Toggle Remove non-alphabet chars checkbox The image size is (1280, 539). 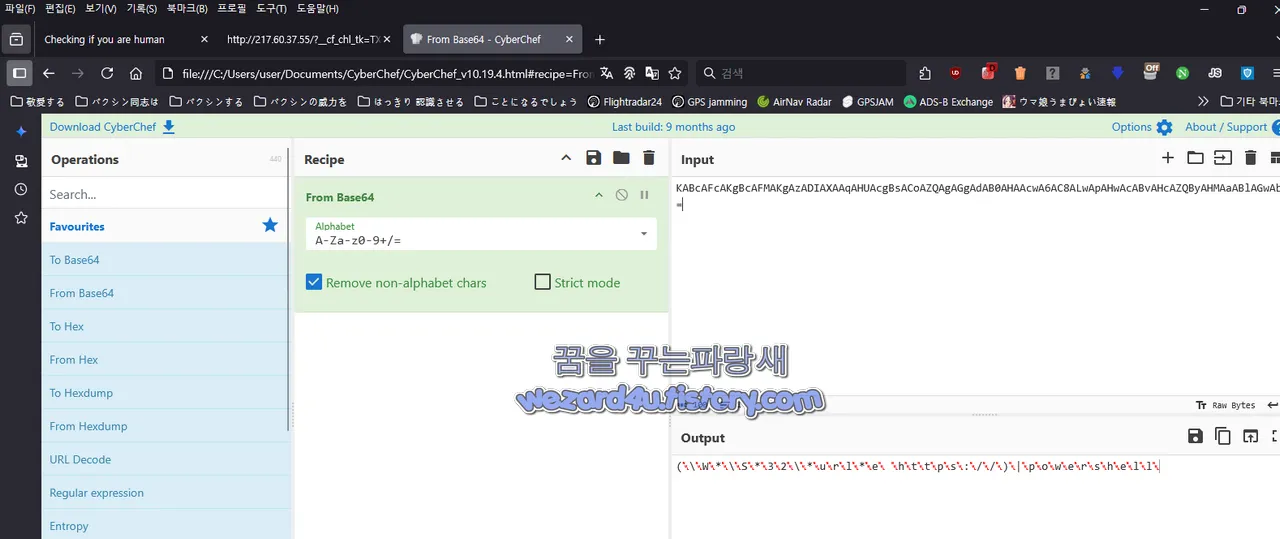click(314, 282)
